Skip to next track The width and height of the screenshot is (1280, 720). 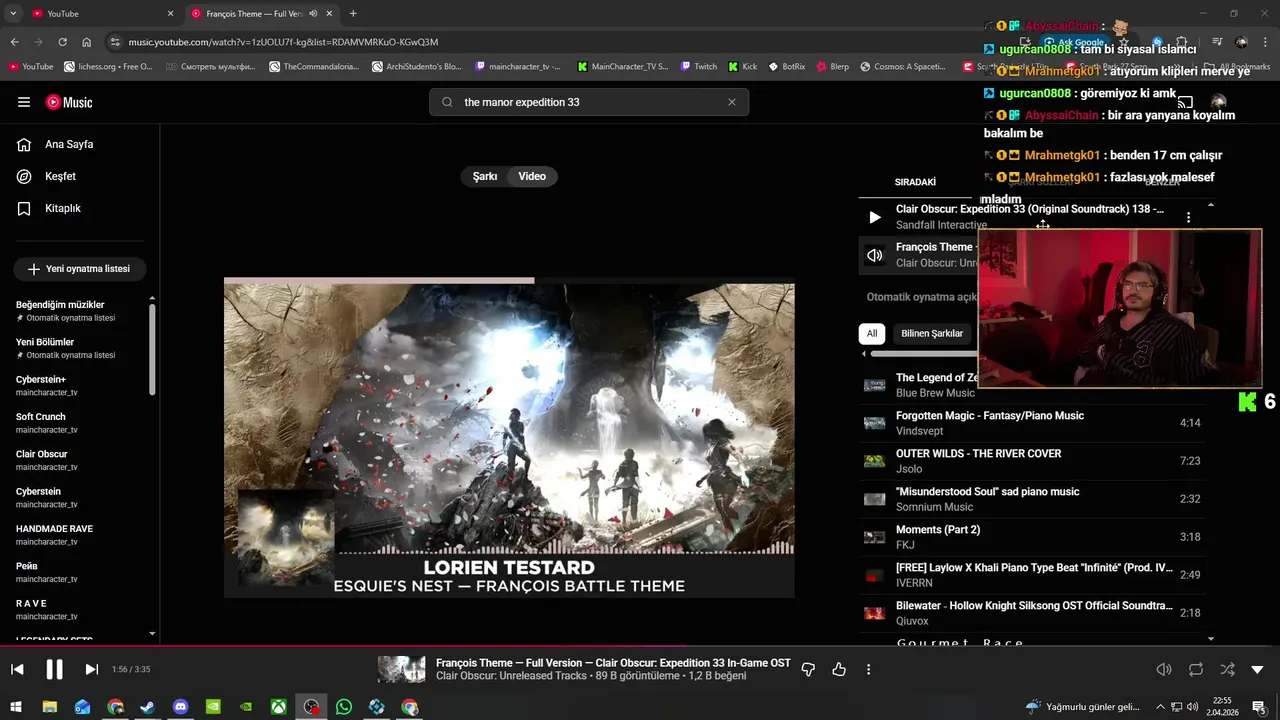(x=91, y=669)
